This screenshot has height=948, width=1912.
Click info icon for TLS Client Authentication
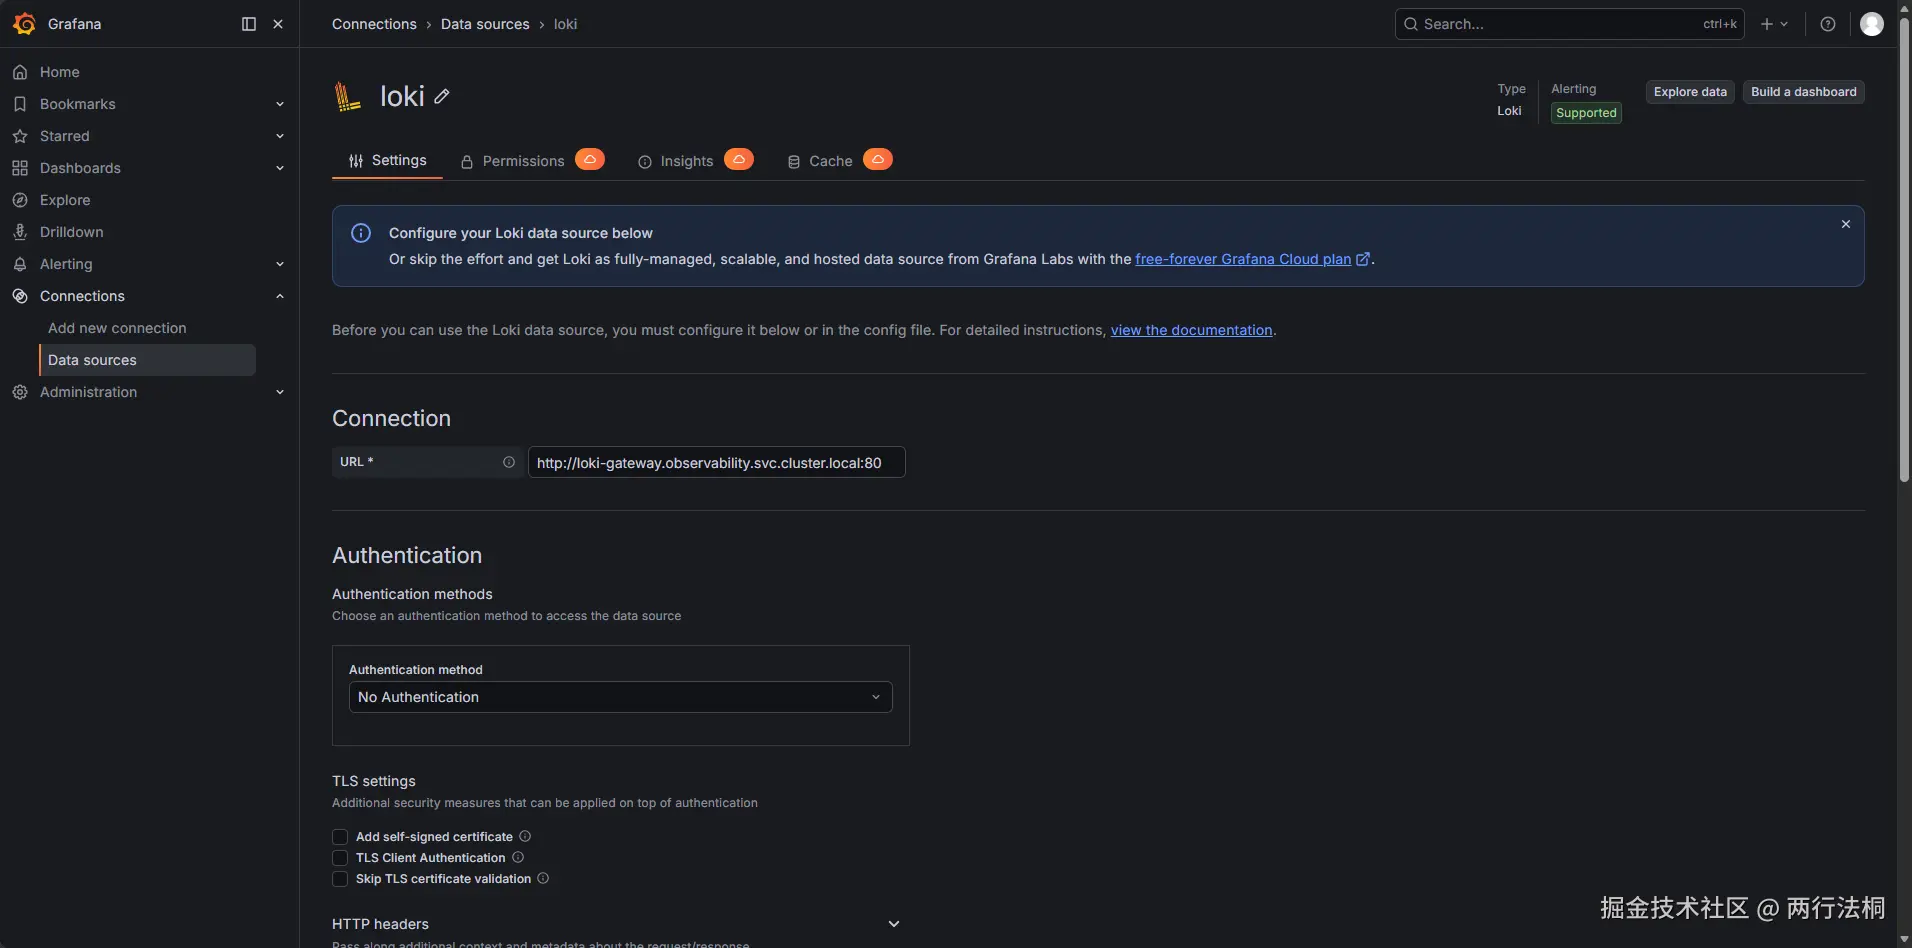pyautogui.click(x=518, y=857)
